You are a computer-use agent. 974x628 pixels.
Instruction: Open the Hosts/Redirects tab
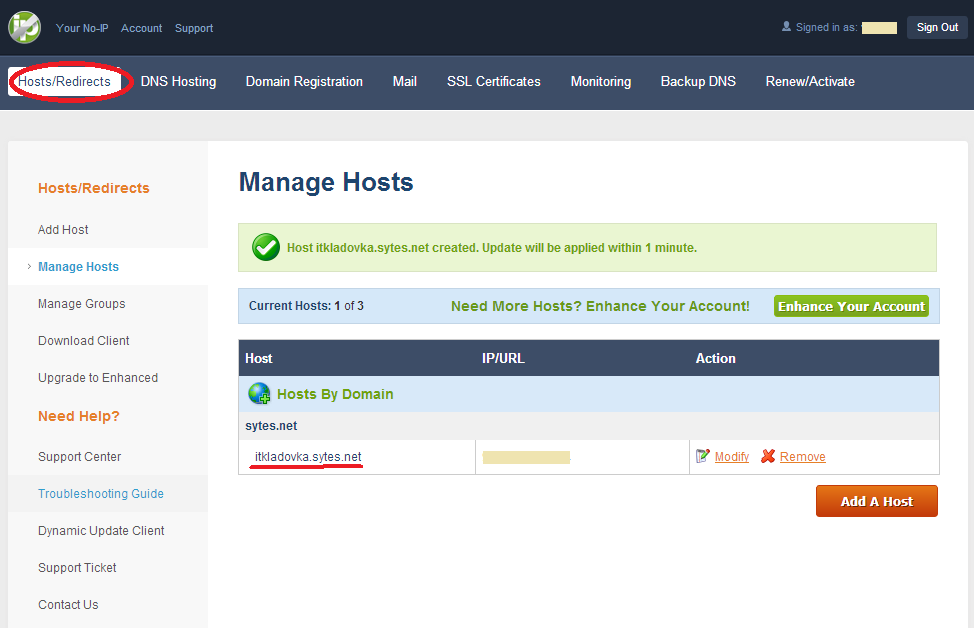(x=65, y=81)
